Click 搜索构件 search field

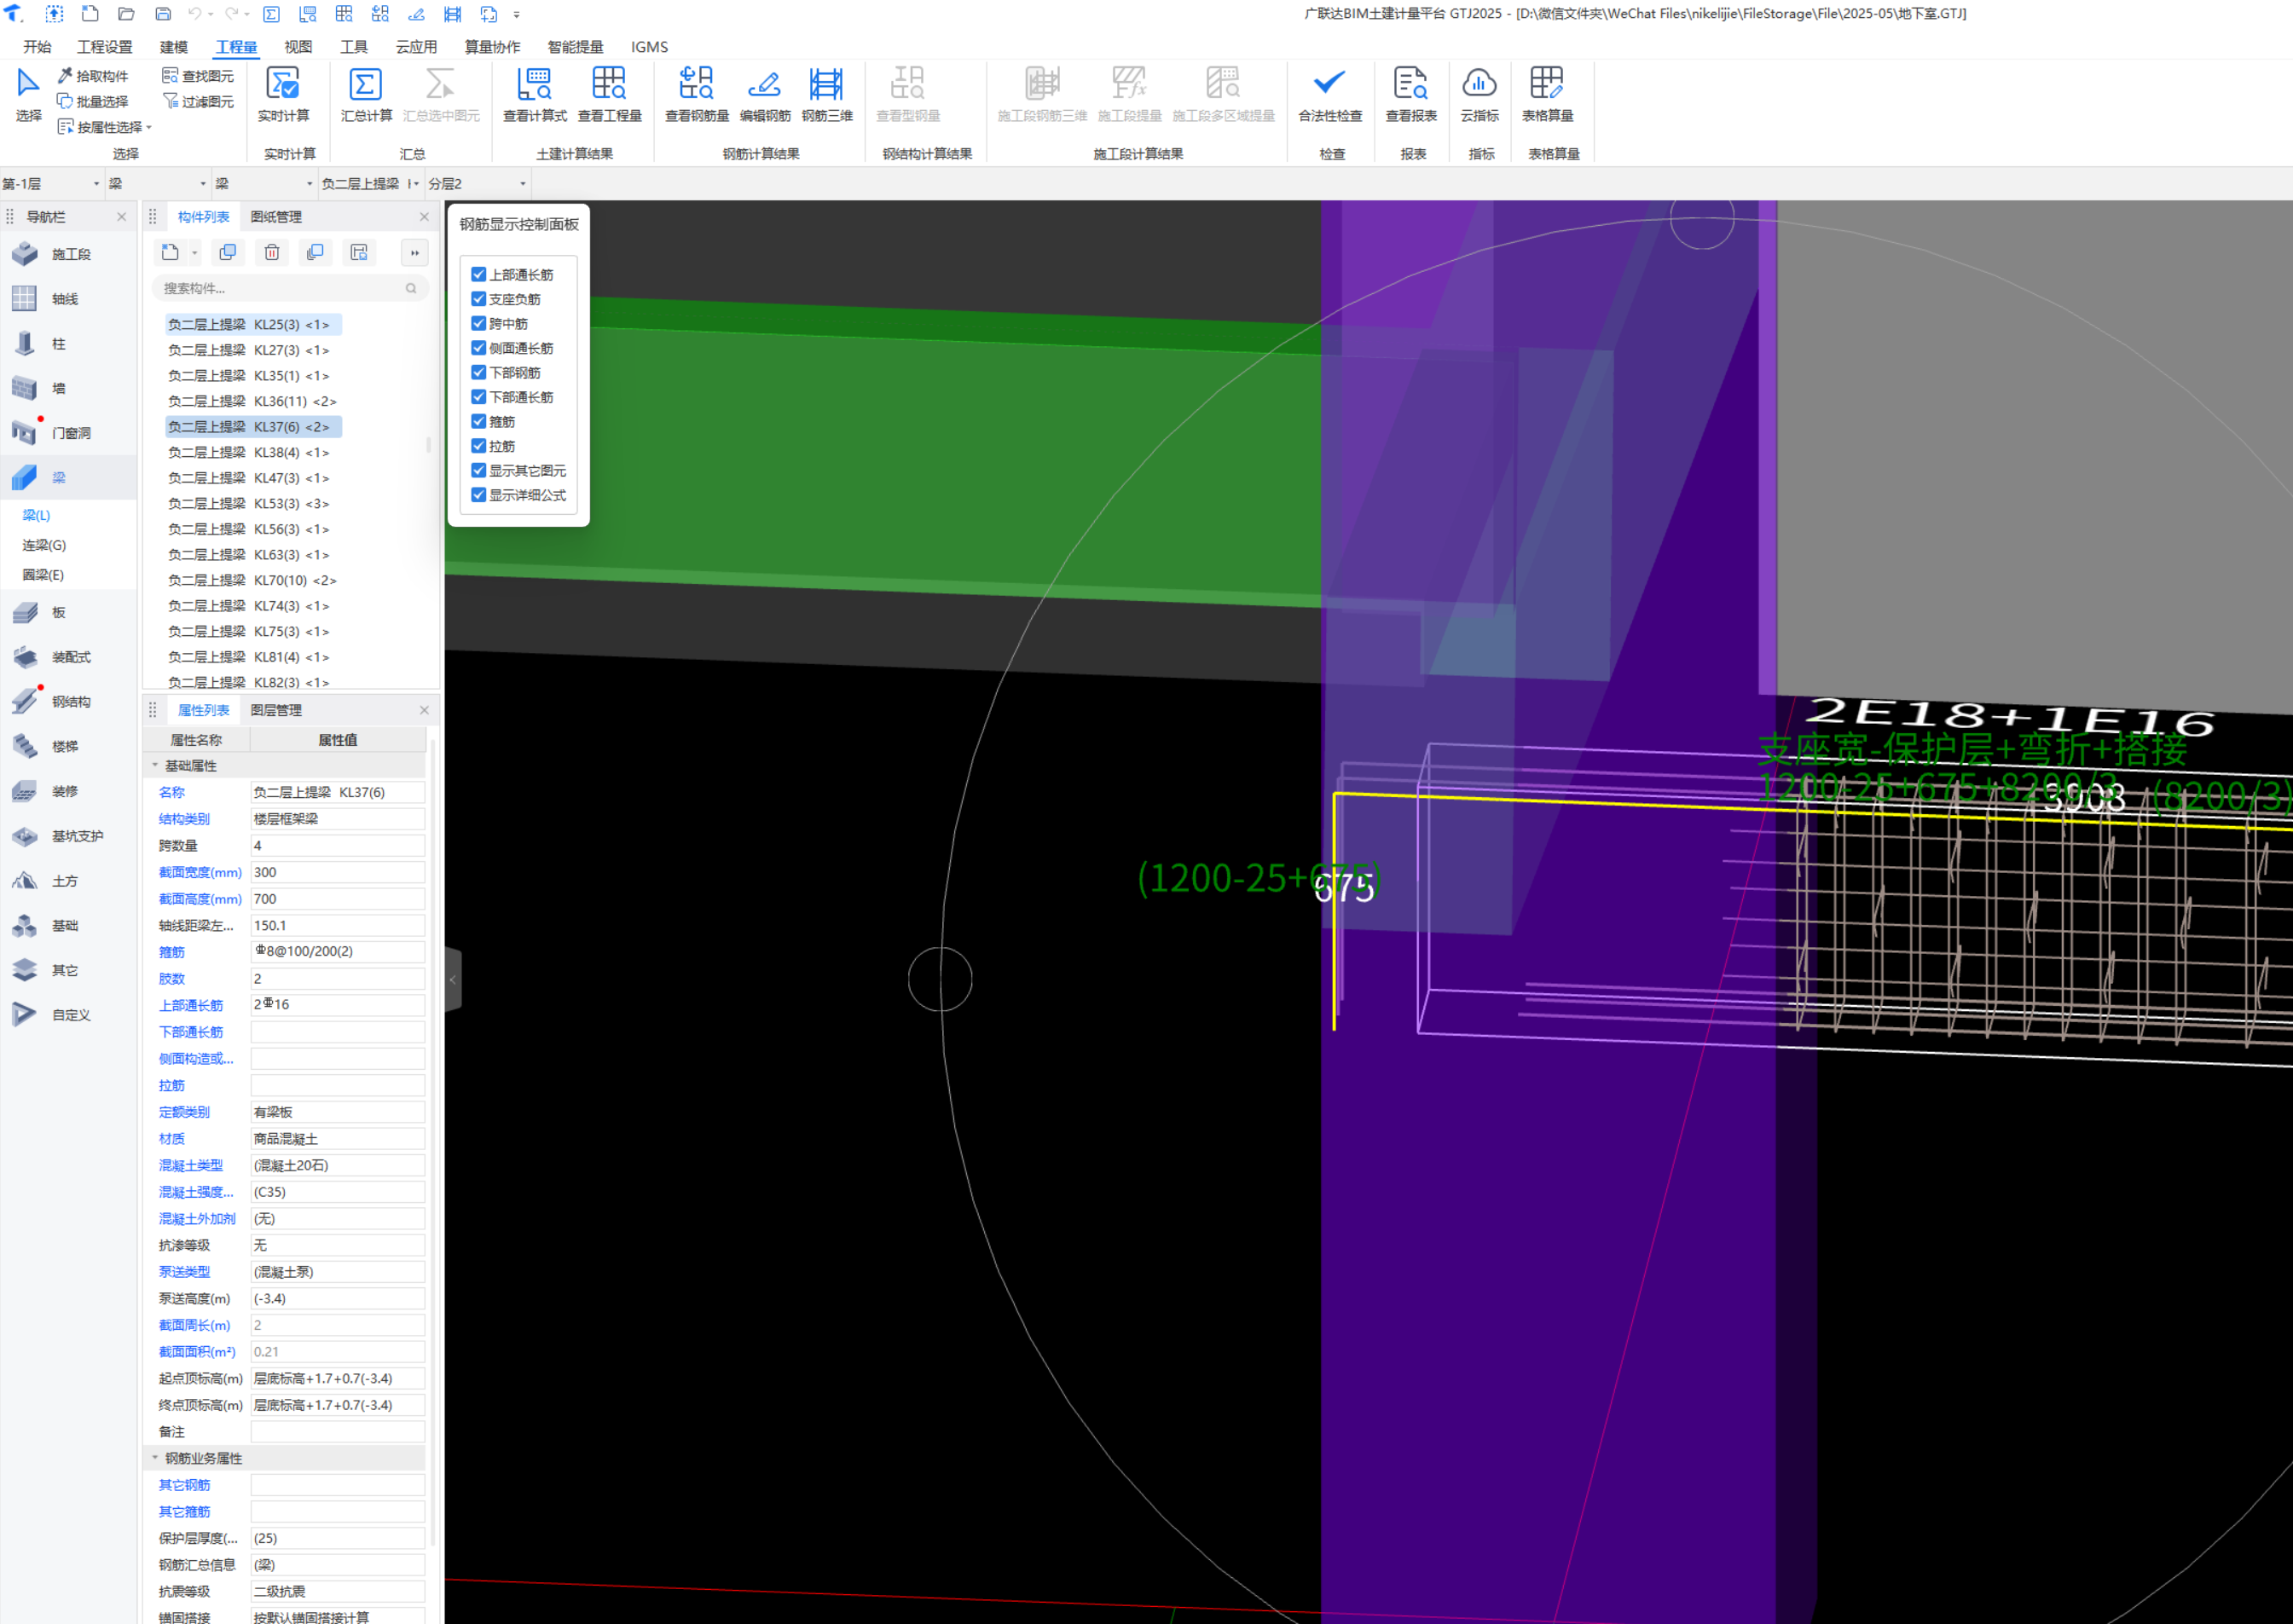point(290,288)
